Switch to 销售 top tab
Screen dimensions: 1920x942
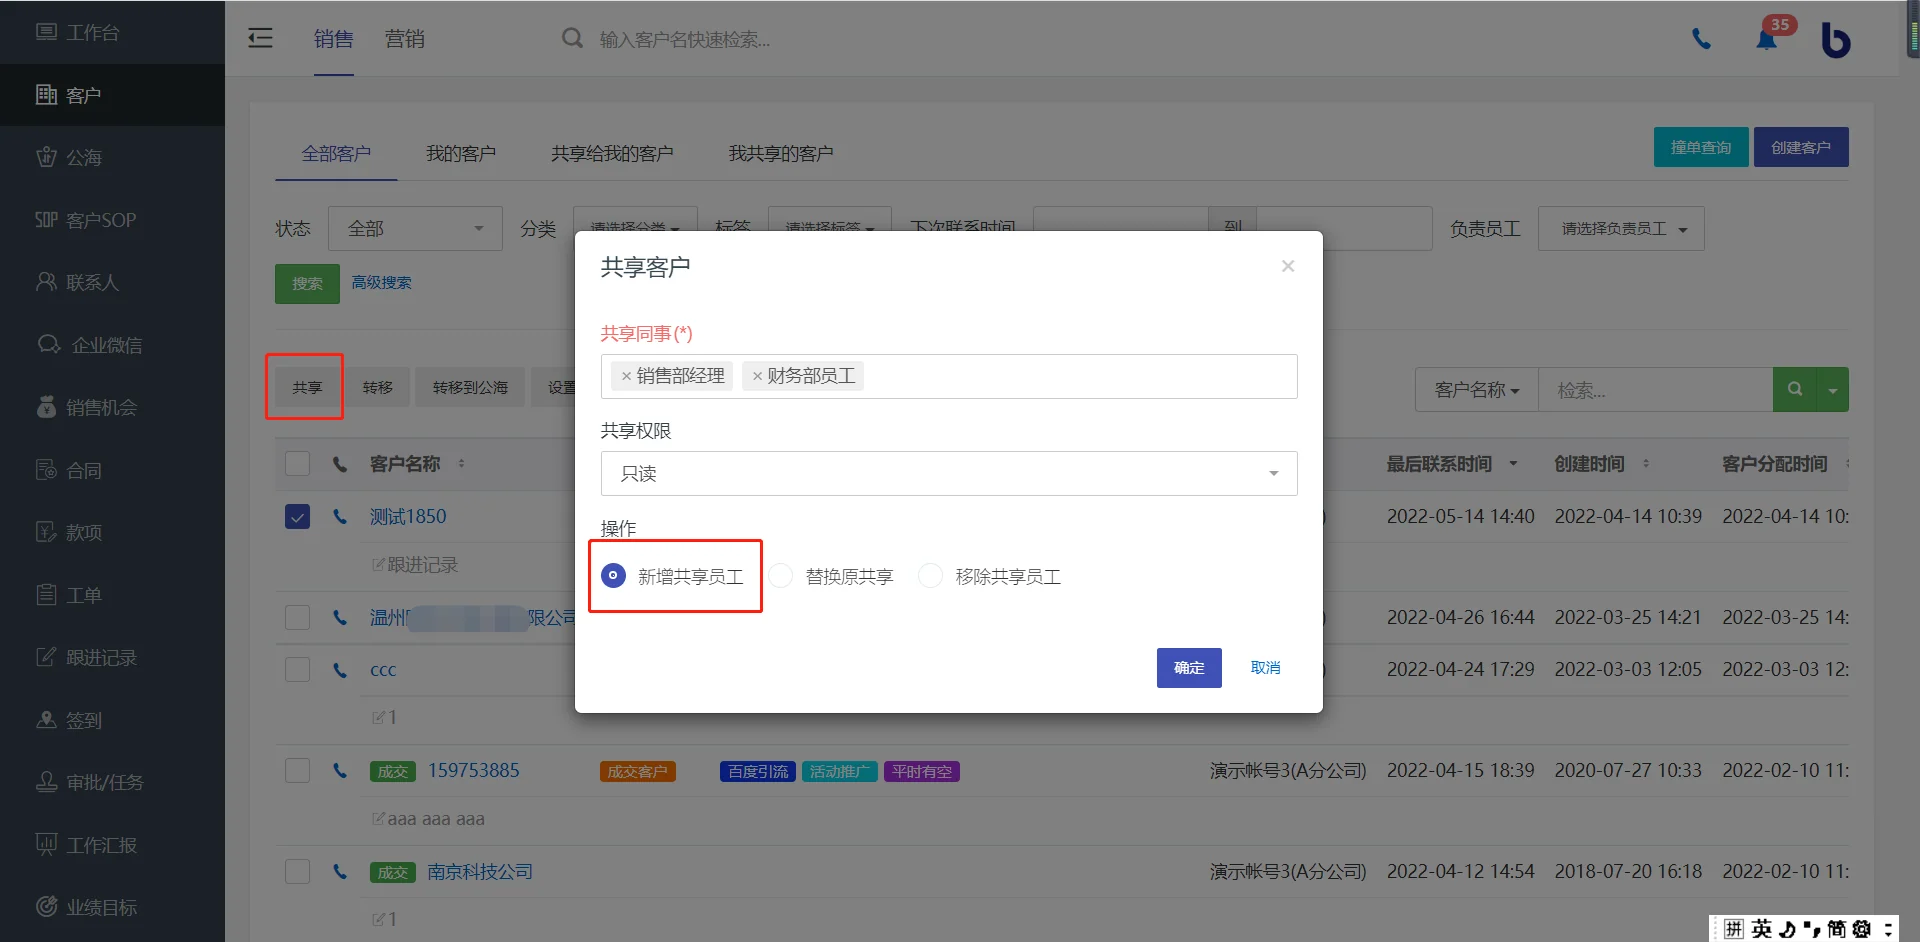coord(333,39)
